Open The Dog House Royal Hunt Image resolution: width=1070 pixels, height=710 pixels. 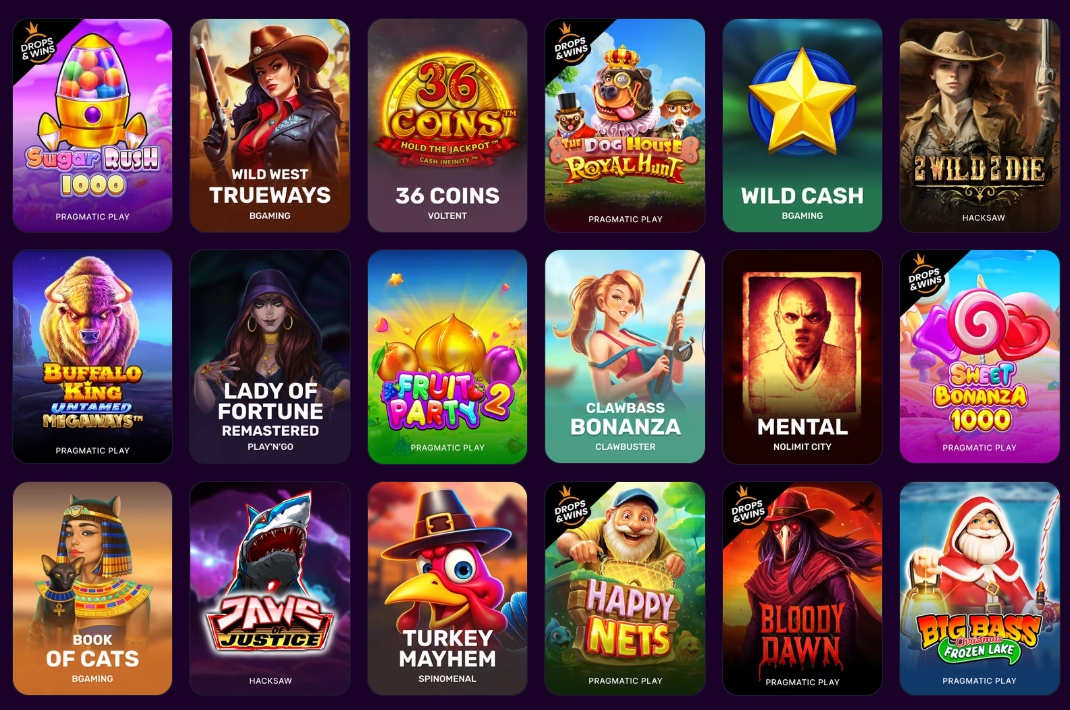pos(624,126)
